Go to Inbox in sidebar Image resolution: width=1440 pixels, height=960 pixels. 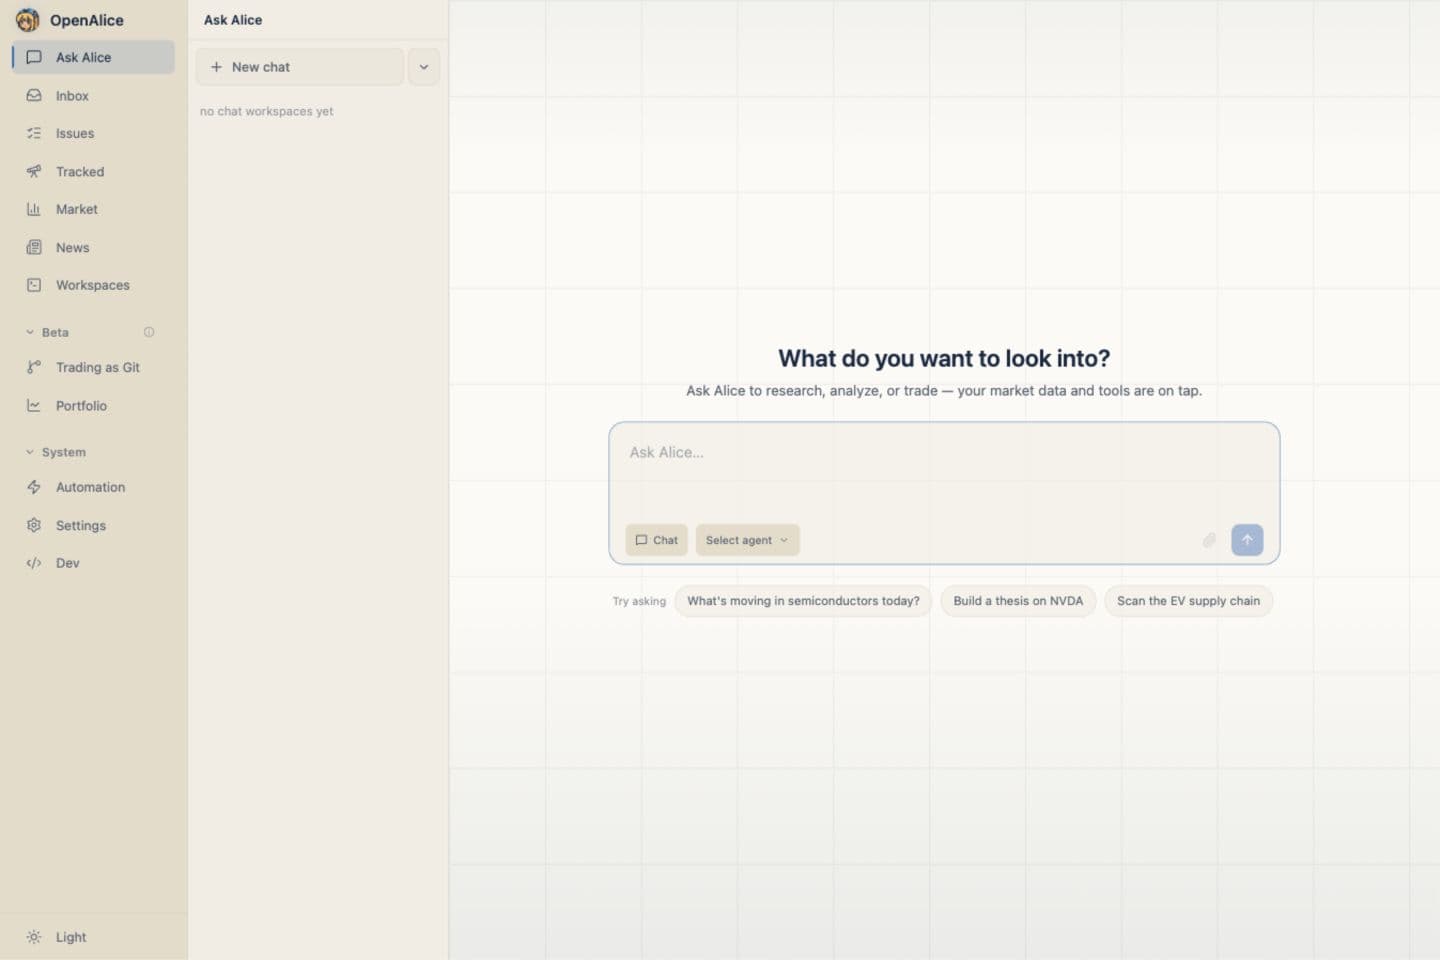(x=93, y=96)
